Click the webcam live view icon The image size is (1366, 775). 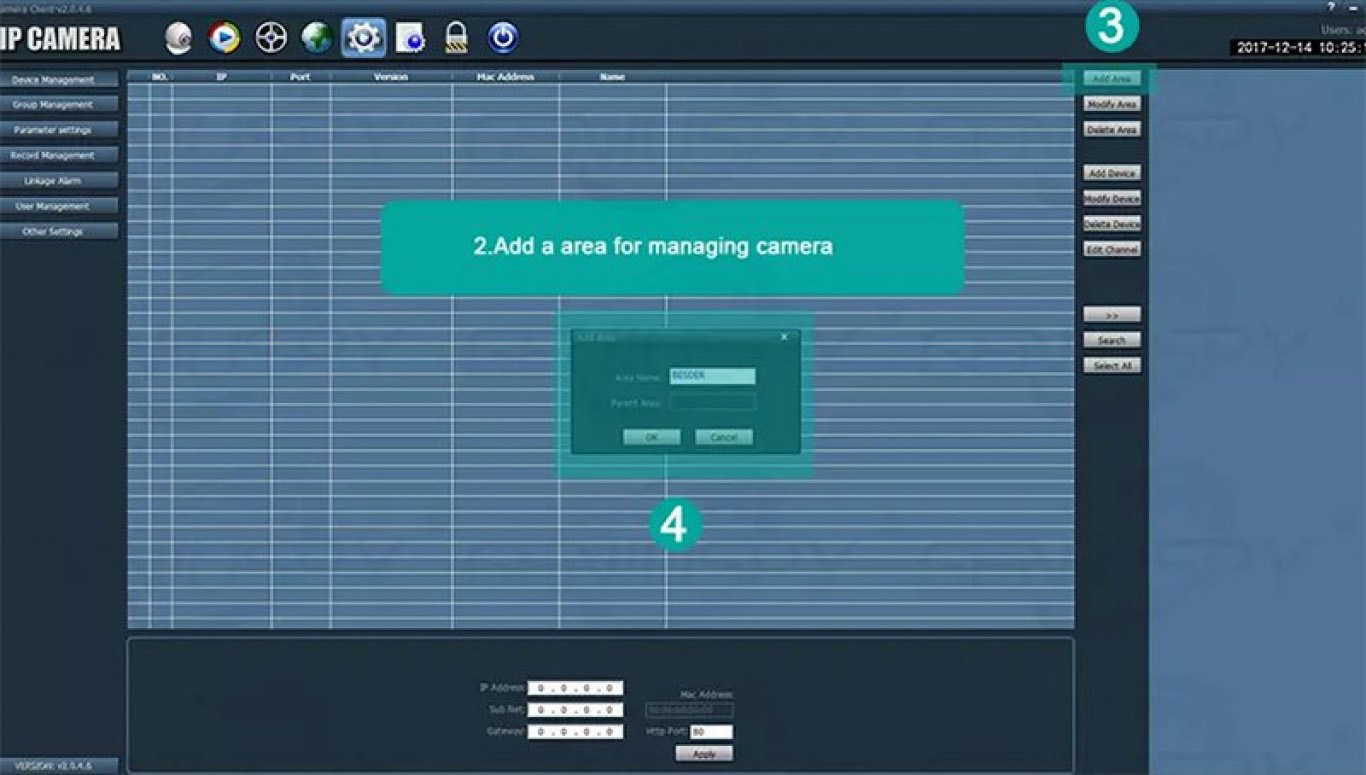pyautogui.click(x=179, y=38)
